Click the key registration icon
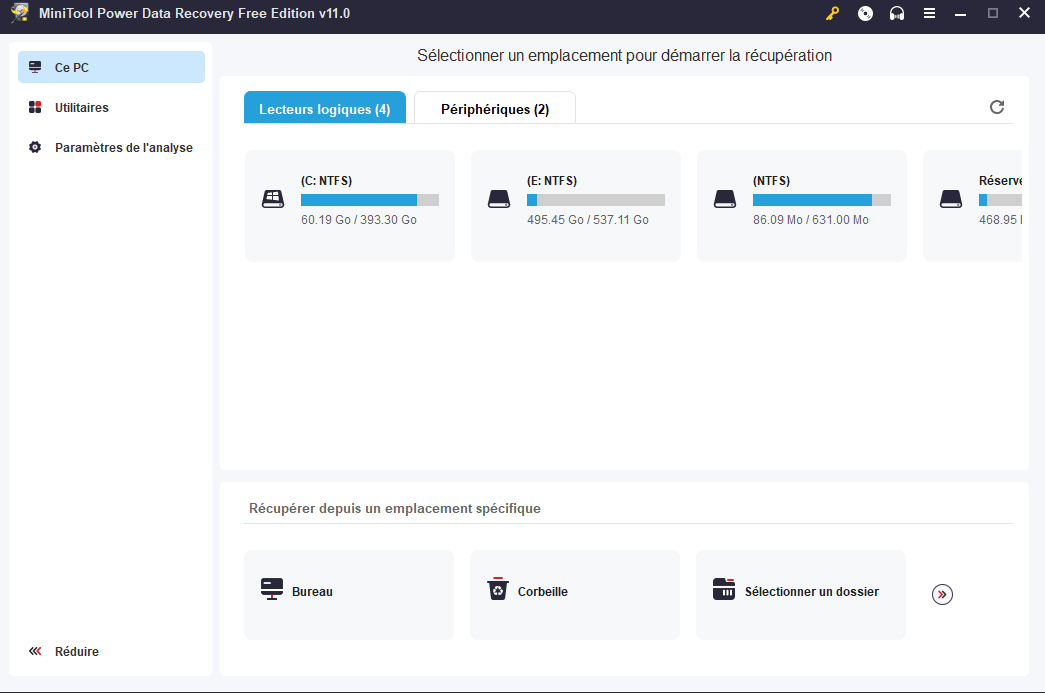Screen dimensions: 1045x693 [832, 14]
